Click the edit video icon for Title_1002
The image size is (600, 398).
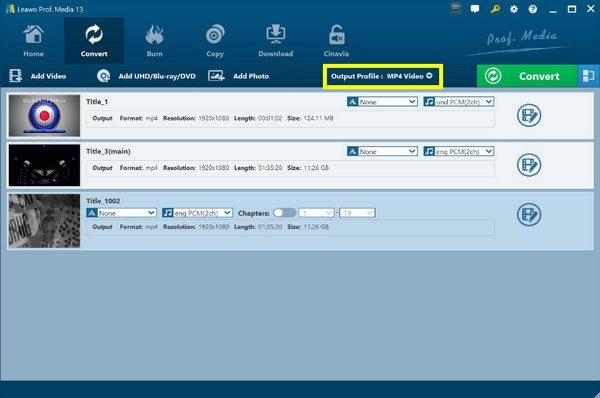tap(529, 215)
